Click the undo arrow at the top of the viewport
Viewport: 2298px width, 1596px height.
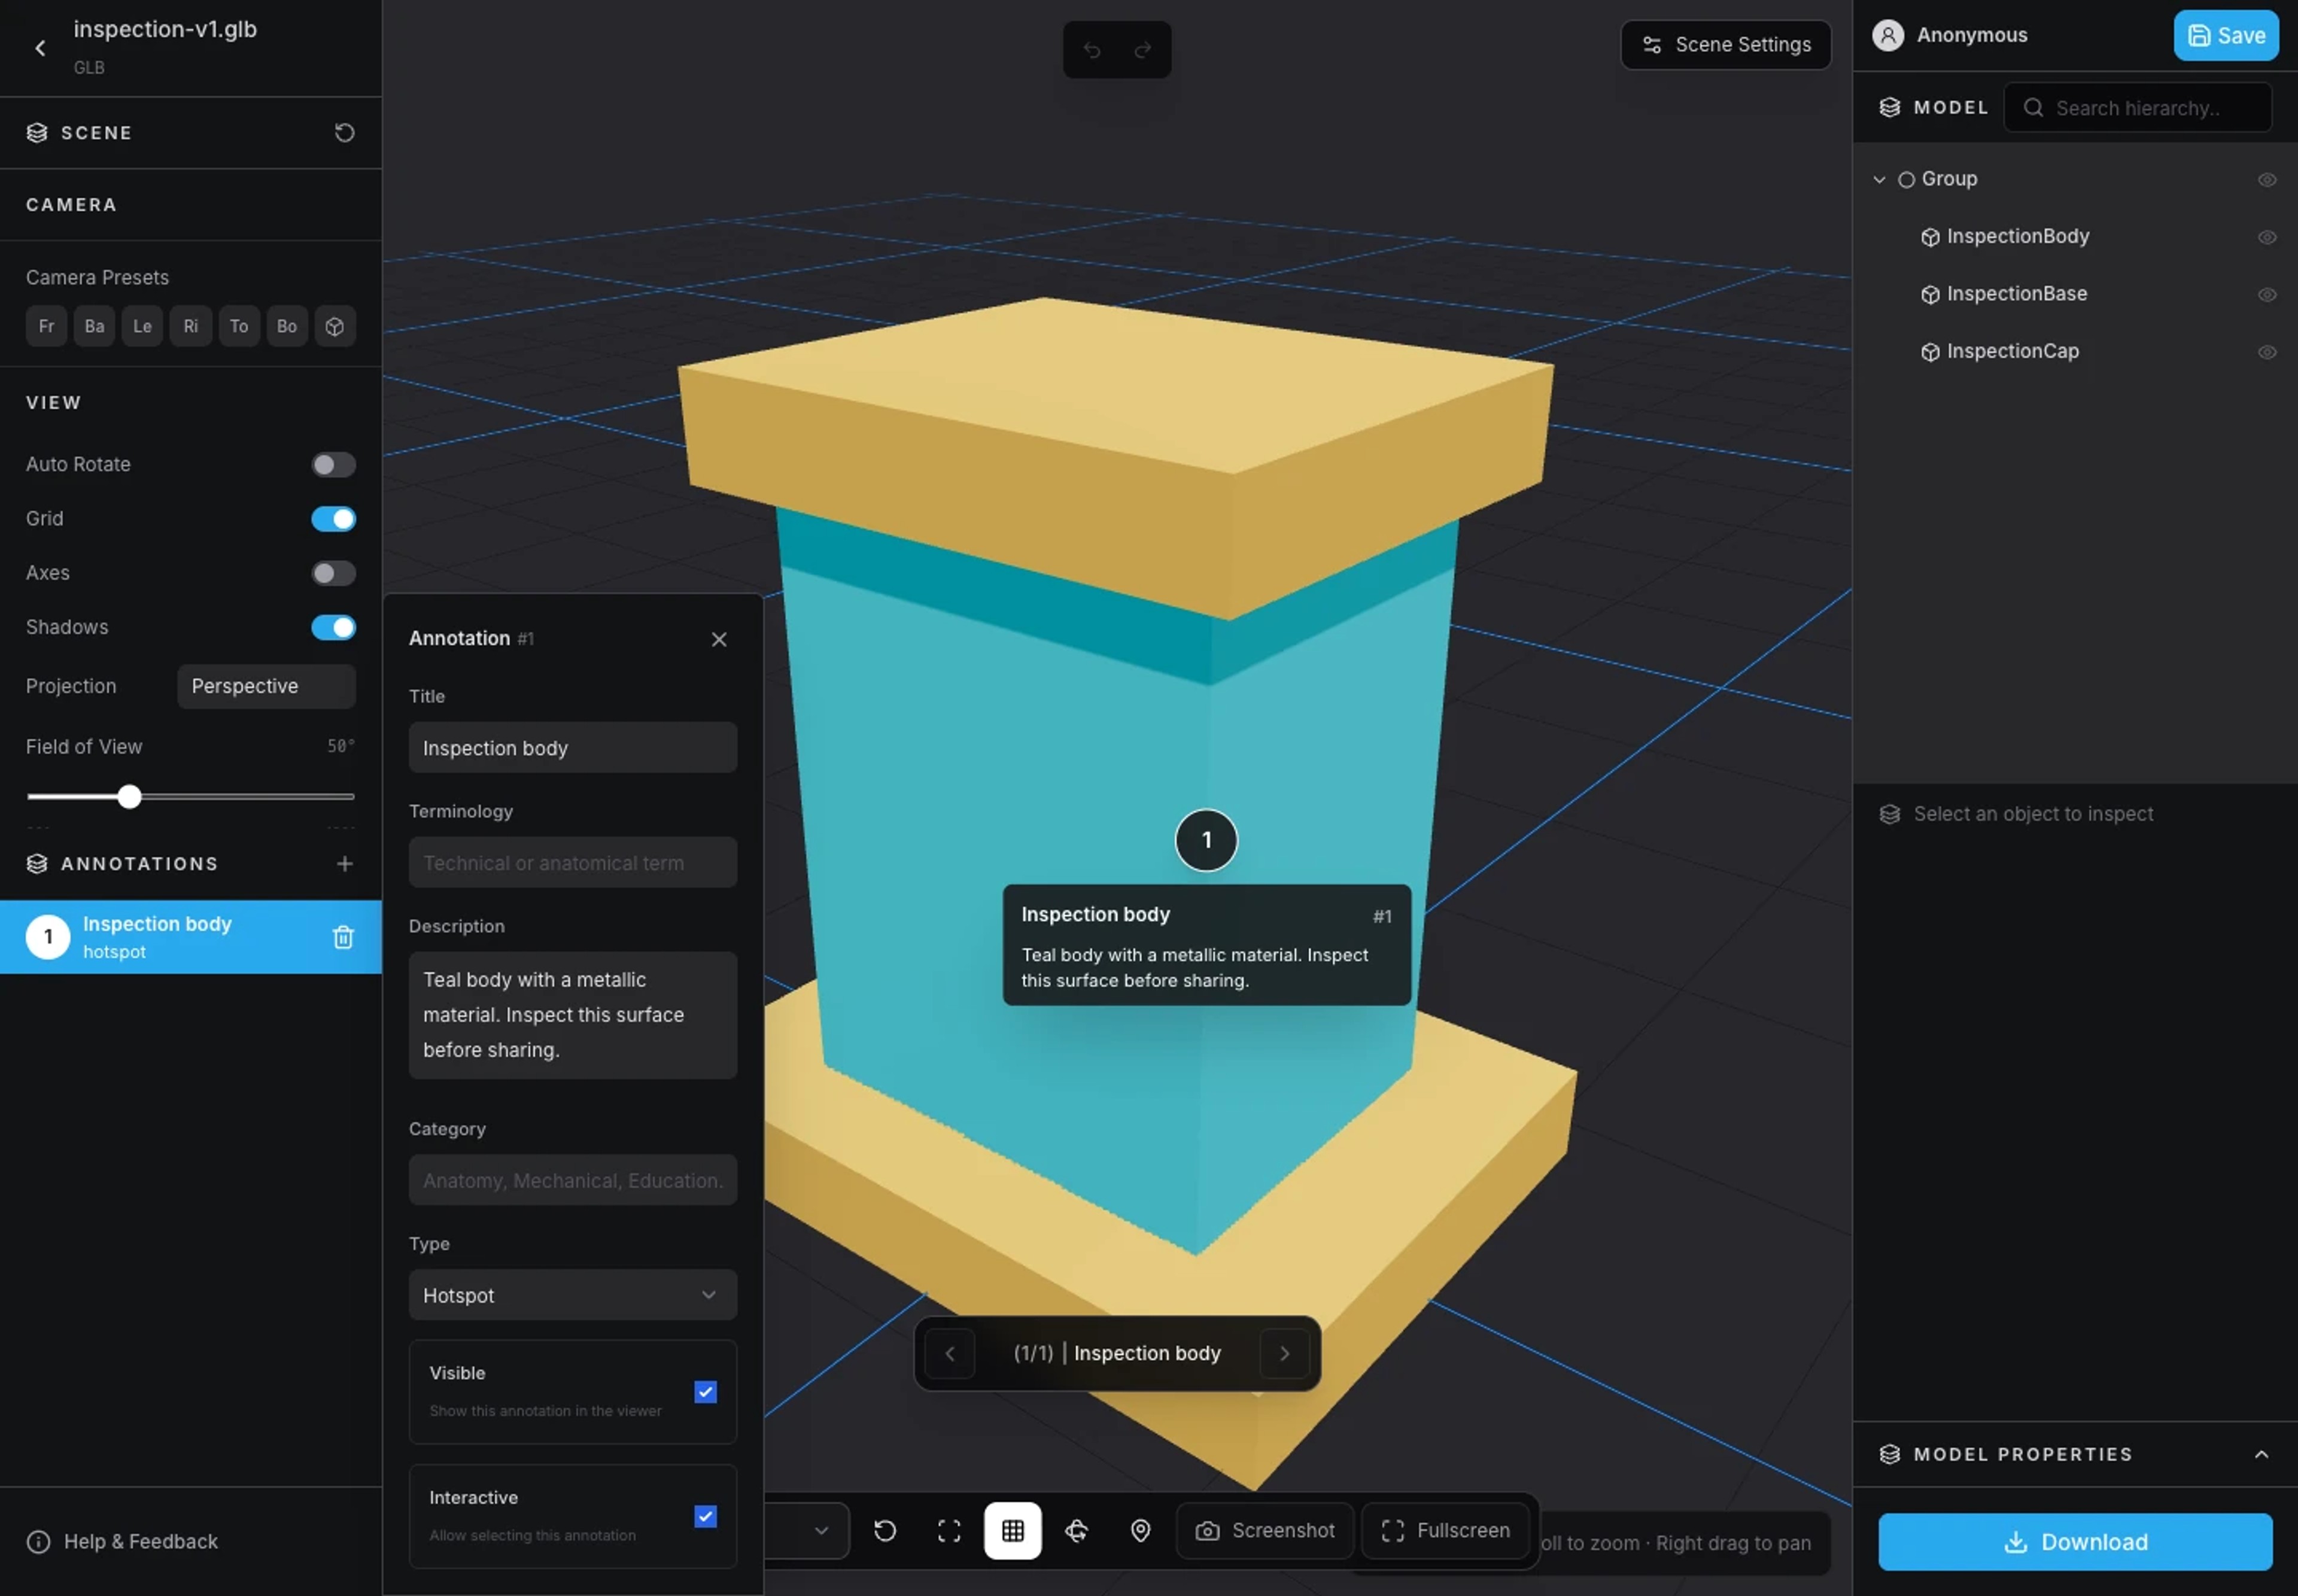click(1092, 49)
